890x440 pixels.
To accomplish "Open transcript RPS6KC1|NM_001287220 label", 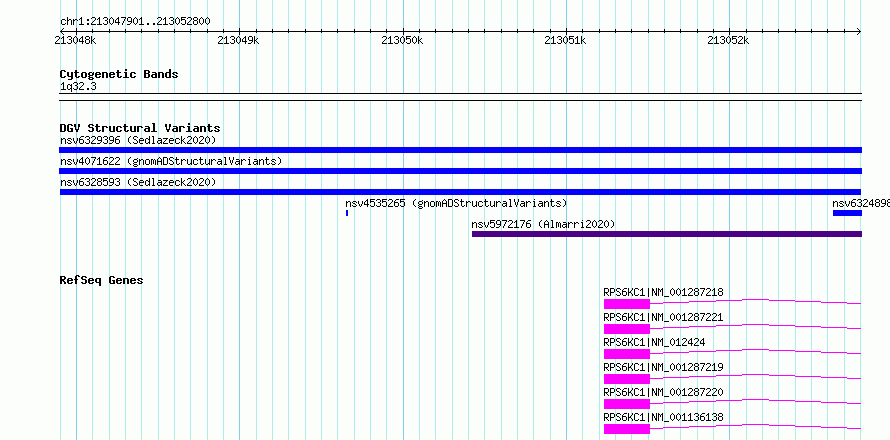I will [x=663, y=392].
